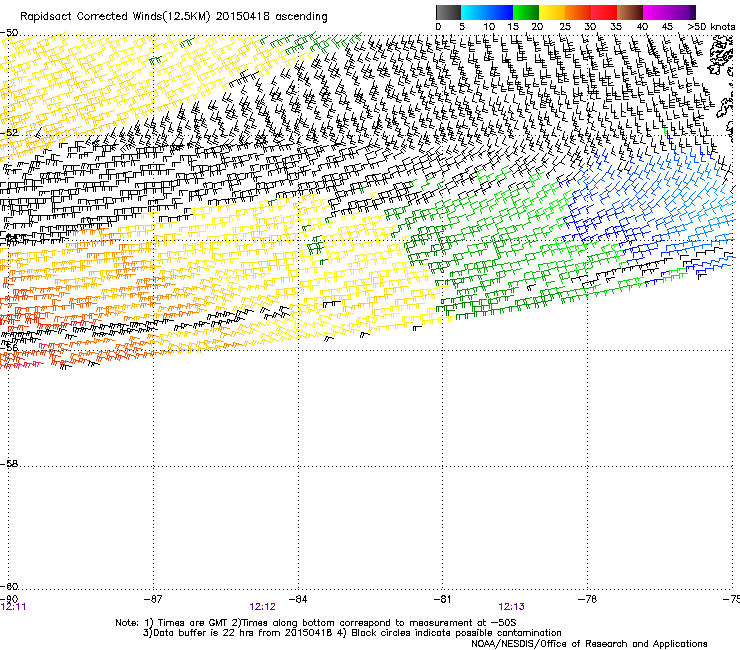Screen dimensions: 740x650
Task: Select the cyan 5-10 knots legend swatch
Action: coord(474,12)
